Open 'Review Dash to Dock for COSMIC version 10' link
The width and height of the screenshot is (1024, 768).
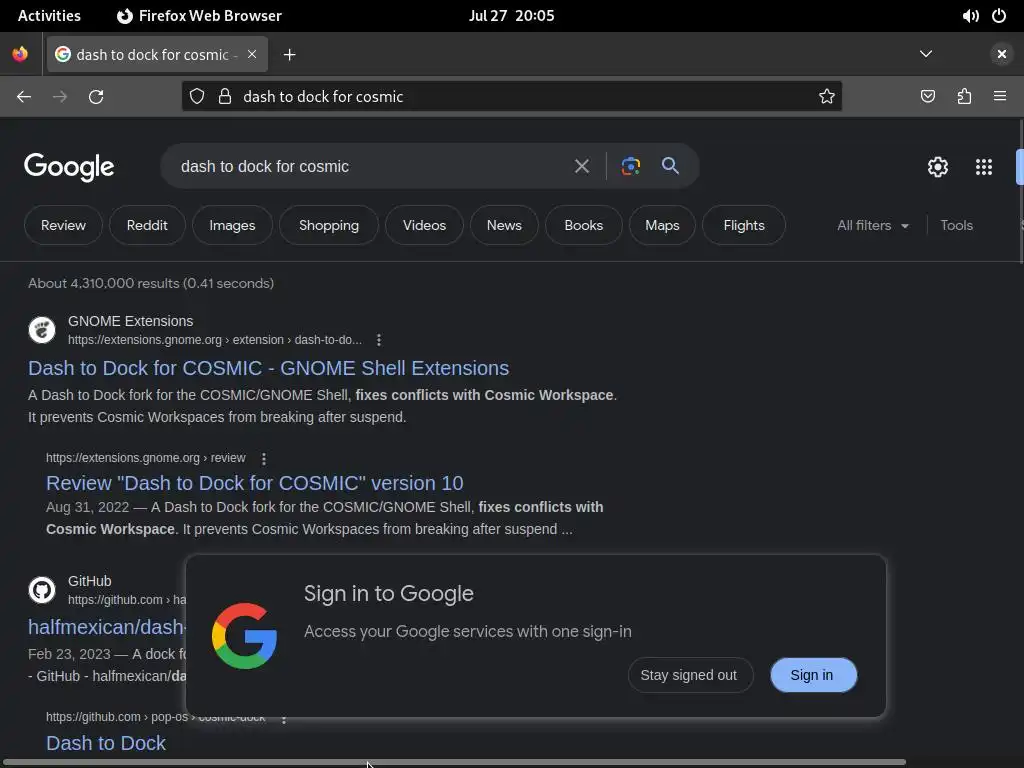tap(255, 483)
